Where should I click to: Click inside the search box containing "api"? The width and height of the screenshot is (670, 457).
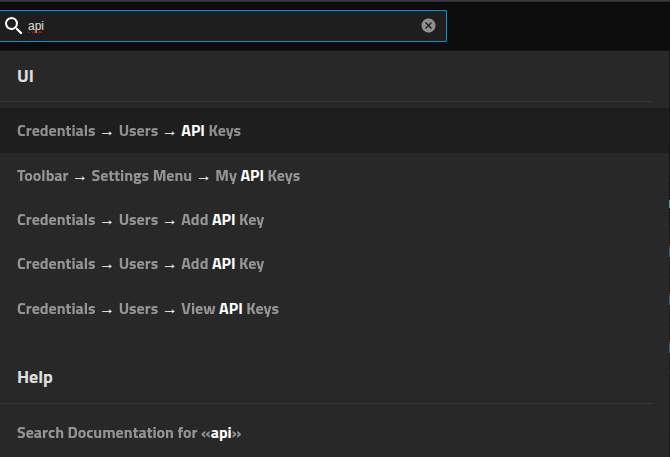click(220, 26)
